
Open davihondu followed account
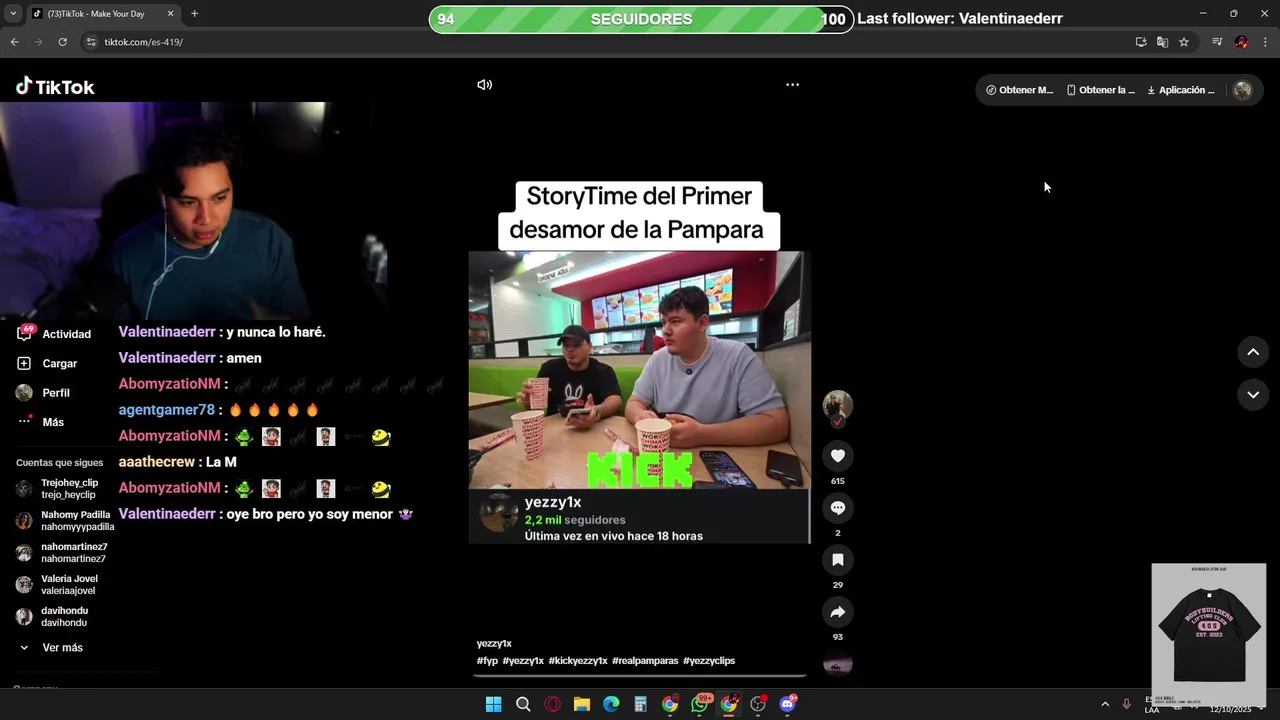coord(52,617)
